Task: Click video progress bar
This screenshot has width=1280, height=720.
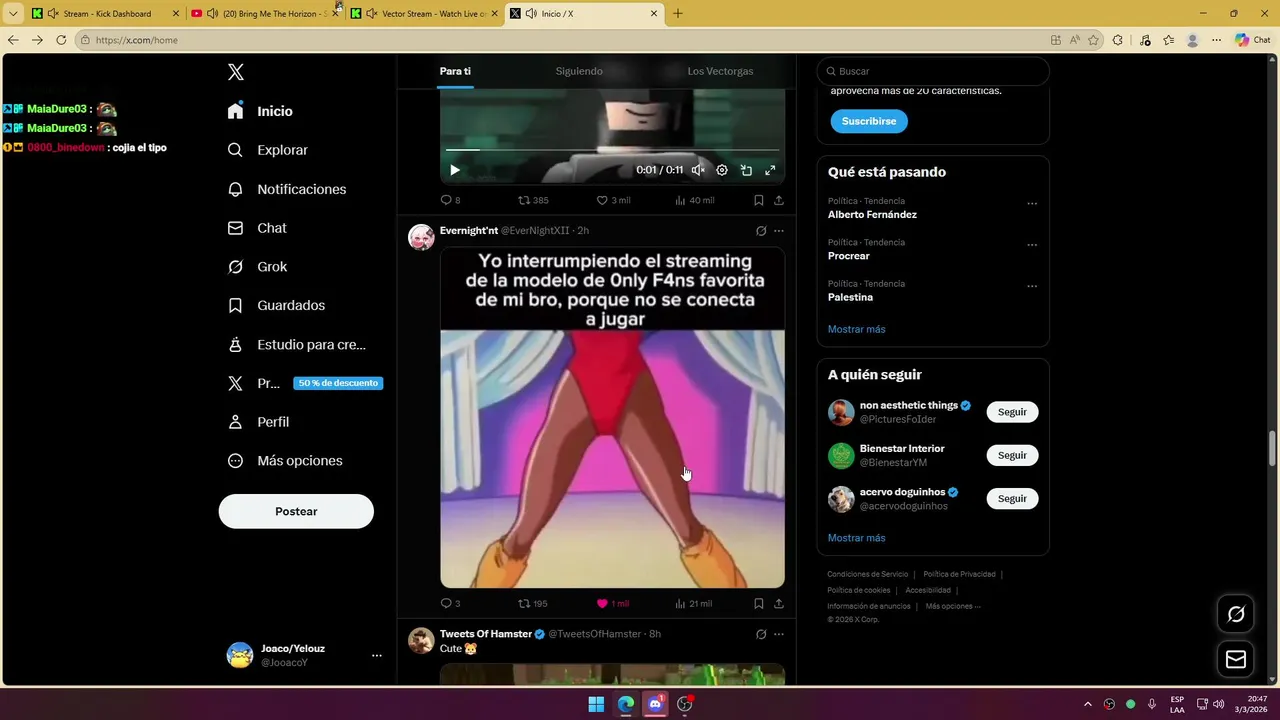Action: click(x=612, y=150)
